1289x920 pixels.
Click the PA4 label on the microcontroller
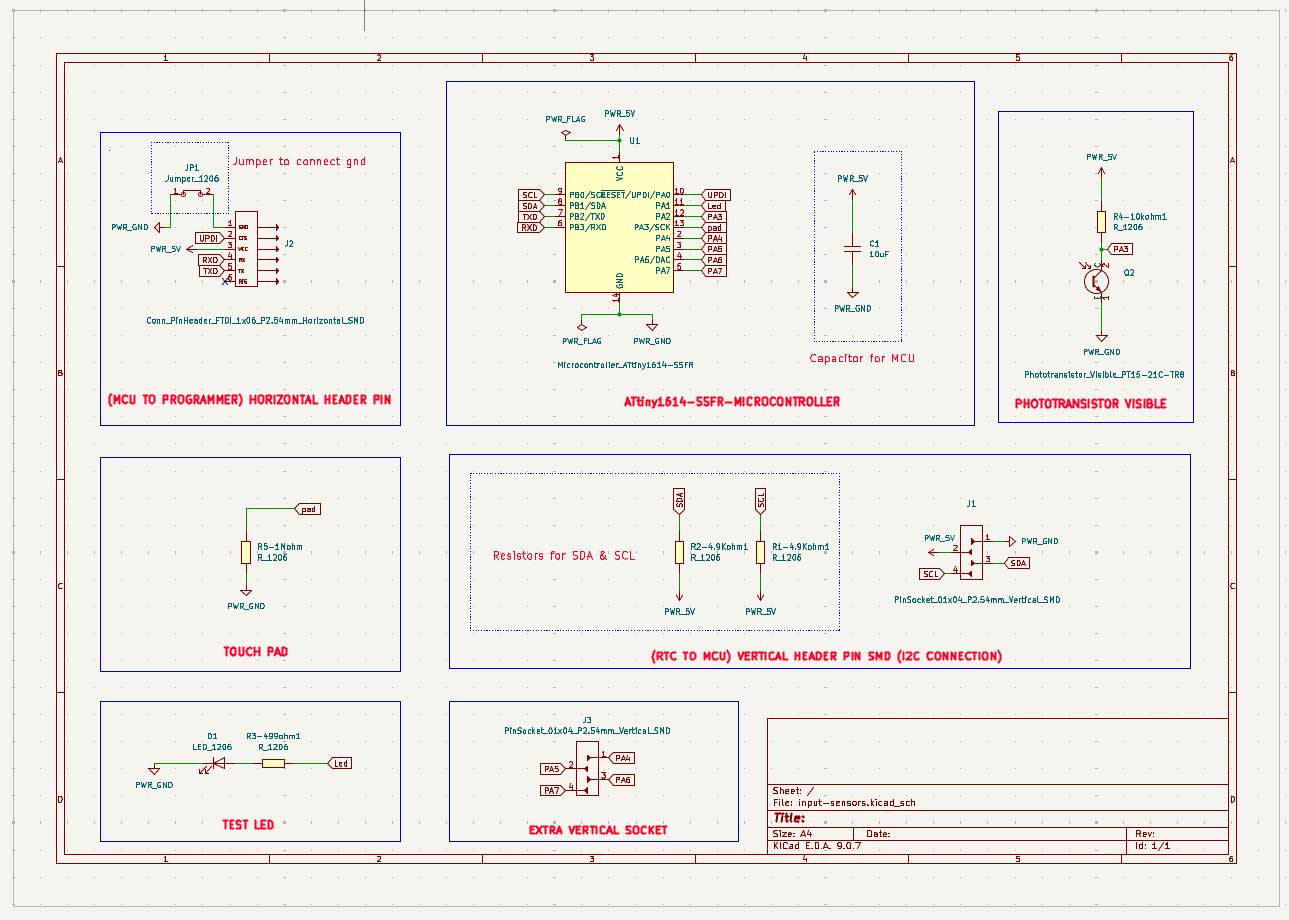(713, 239)
